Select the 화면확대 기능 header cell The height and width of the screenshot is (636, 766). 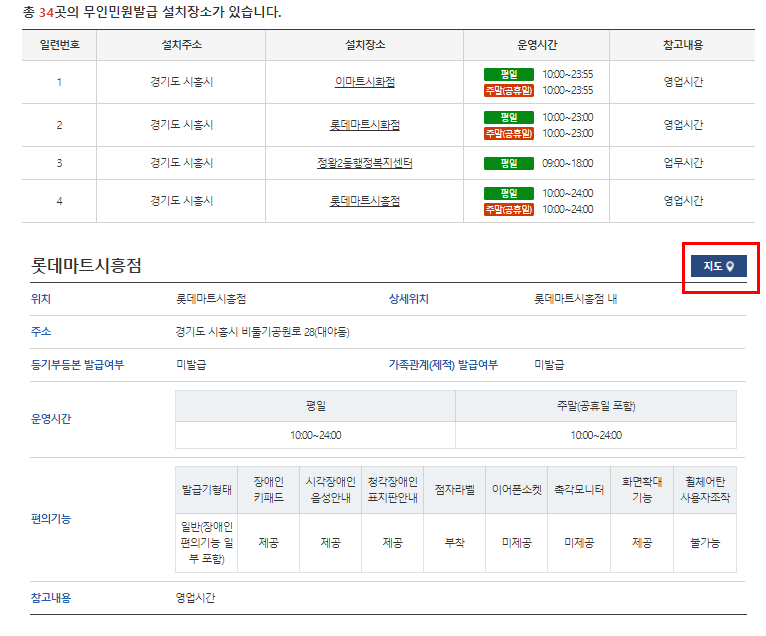[641, 490]
